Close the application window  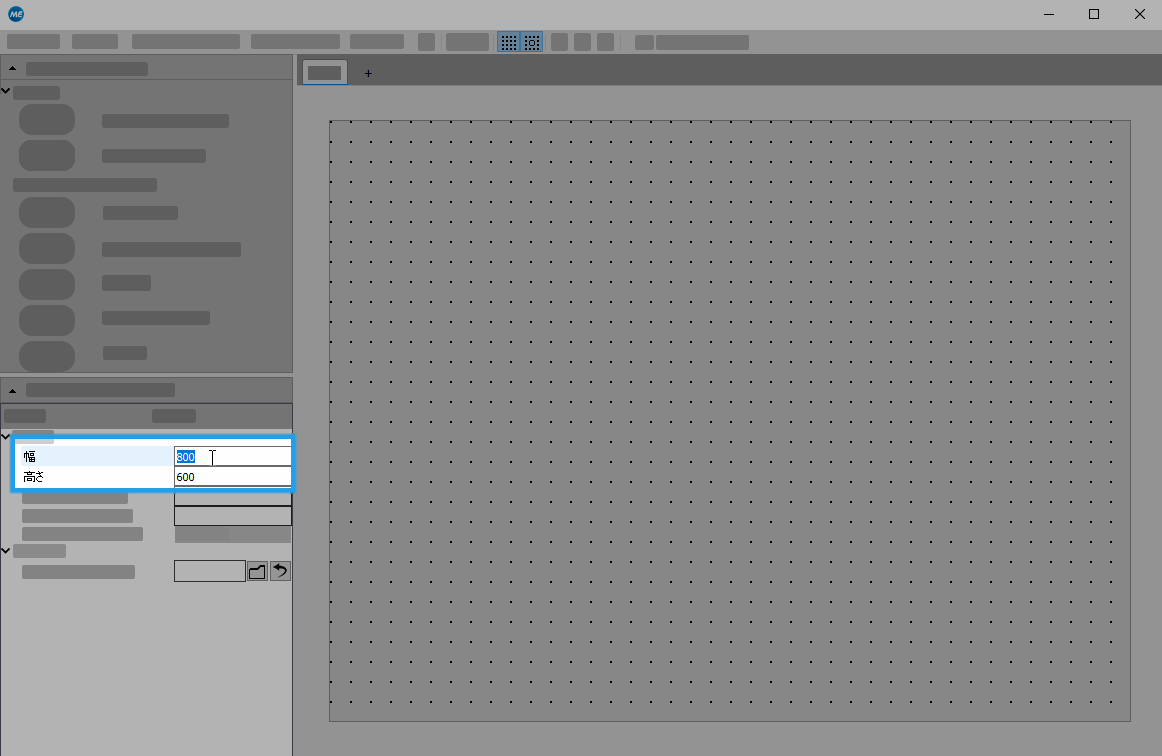(x=1140, y=14)
